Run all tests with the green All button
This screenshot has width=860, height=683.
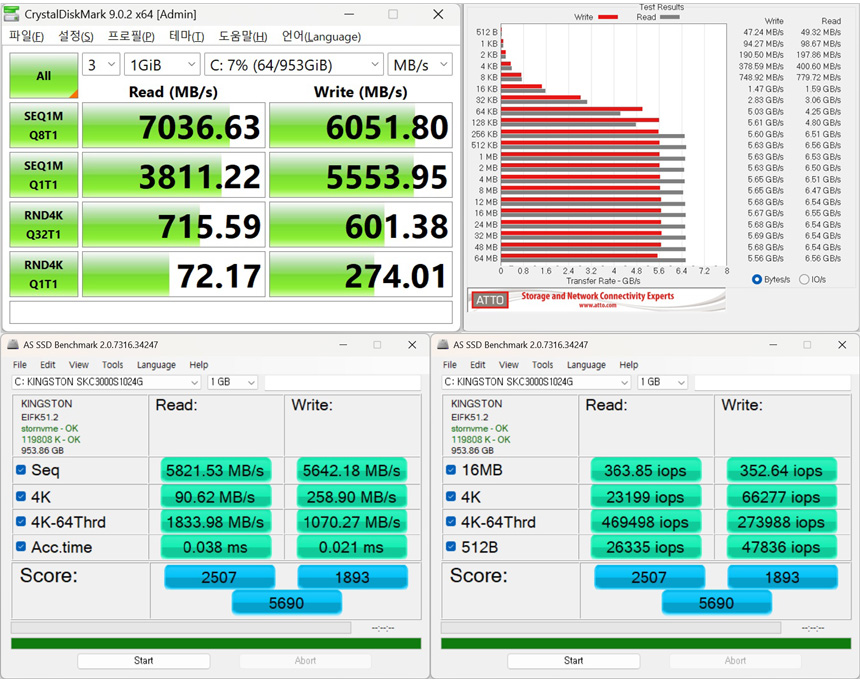[x=43, y=76]
